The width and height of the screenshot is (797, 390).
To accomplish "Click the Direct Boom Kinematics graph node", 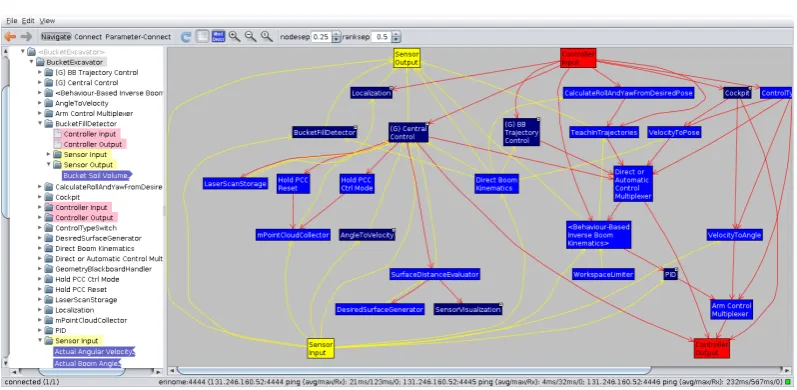I will click(497, 184).
